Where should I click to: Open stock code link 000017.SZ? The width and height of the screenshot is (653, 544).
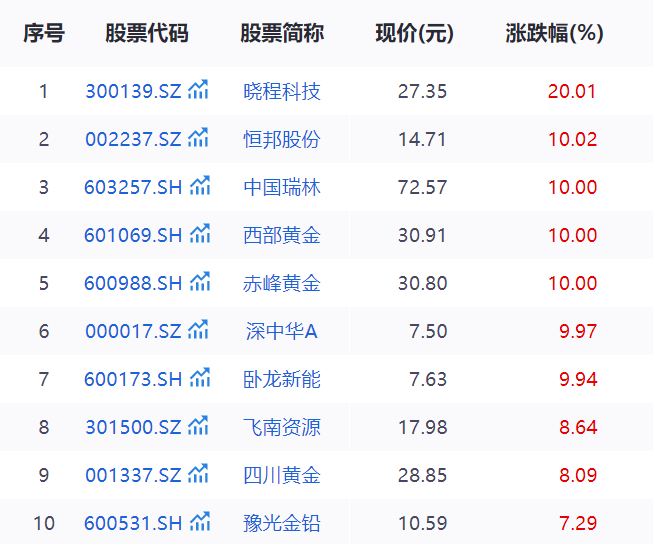click(x=133, y=332)
